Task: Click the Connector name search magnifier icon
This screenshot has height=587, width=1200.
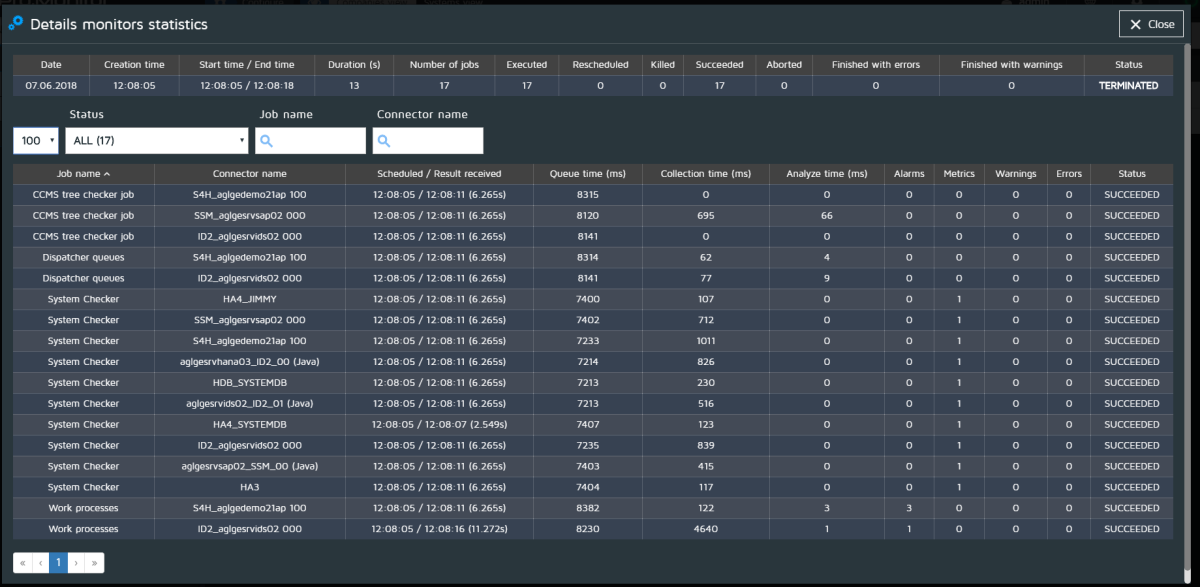Action: [x=385, y=141]
